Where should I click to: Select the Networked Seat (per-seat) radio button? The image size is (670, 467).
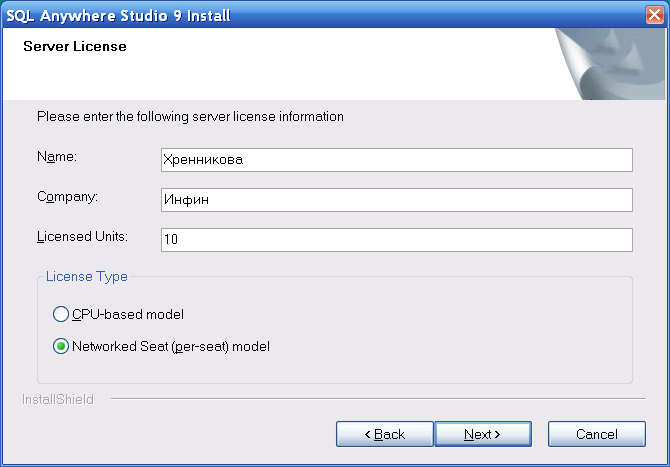click(61, 347)
